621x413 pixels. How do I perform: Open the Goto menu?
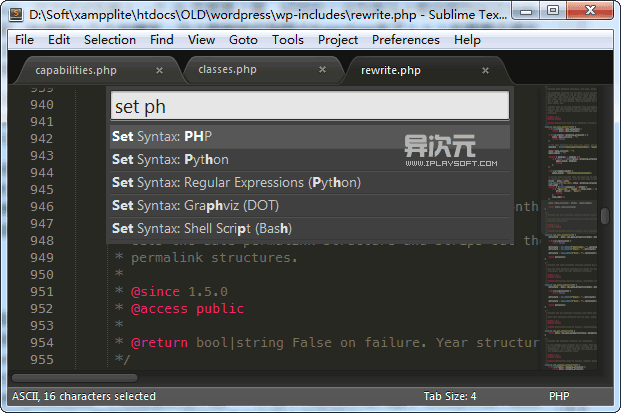243,40
